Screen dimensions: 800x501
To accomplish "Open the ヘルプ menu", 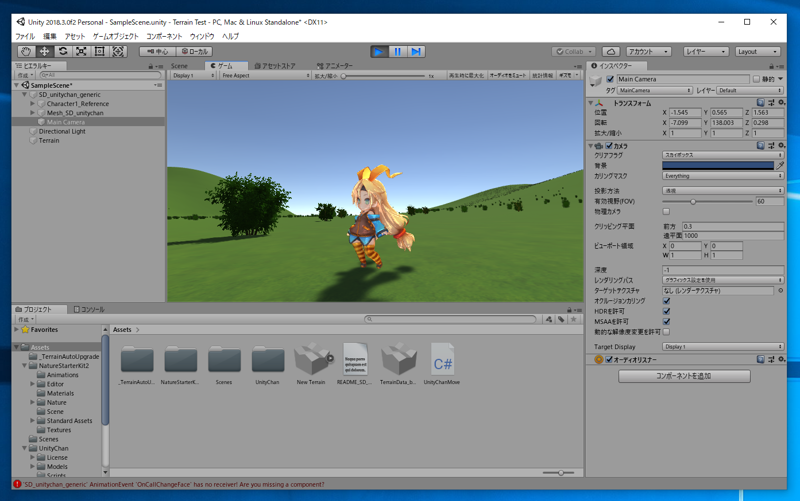I will click(x=230, y=36).
